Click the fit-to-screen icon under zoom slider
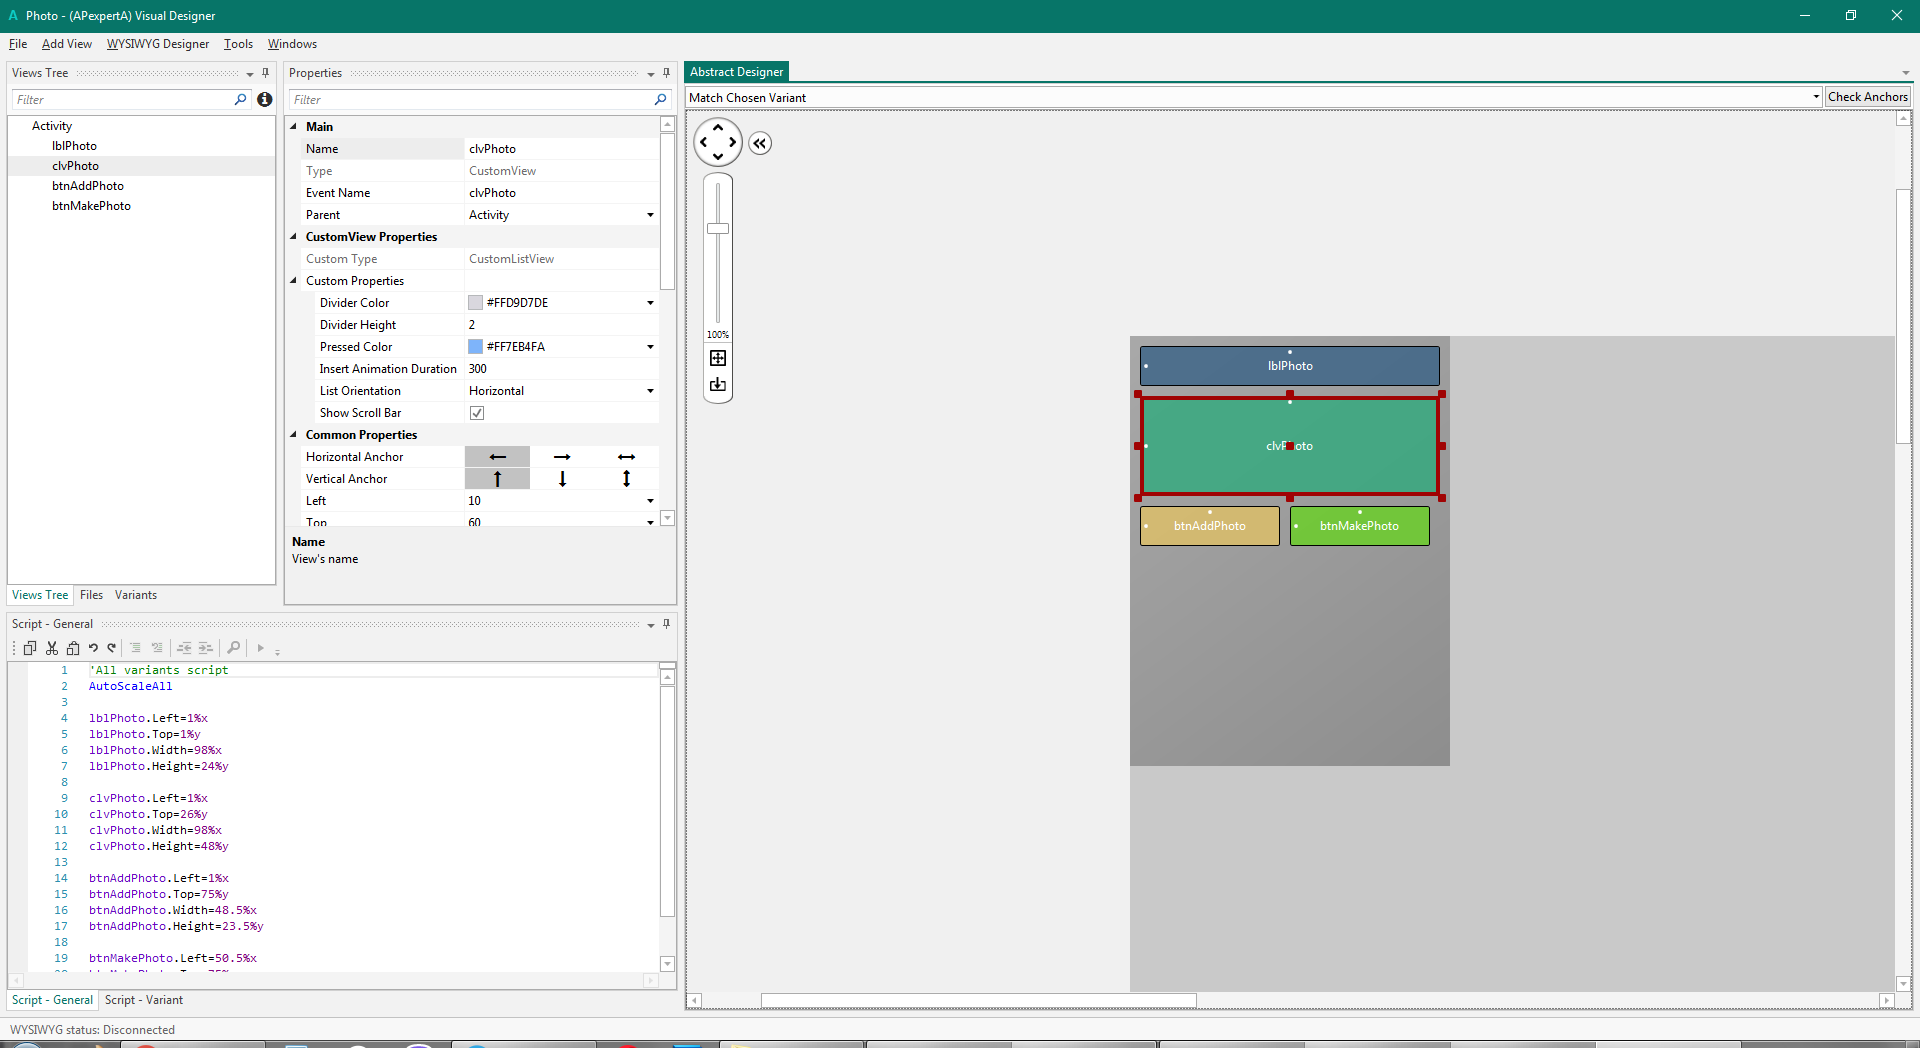The image size is (1920, 1048). [x=718, y=358]
